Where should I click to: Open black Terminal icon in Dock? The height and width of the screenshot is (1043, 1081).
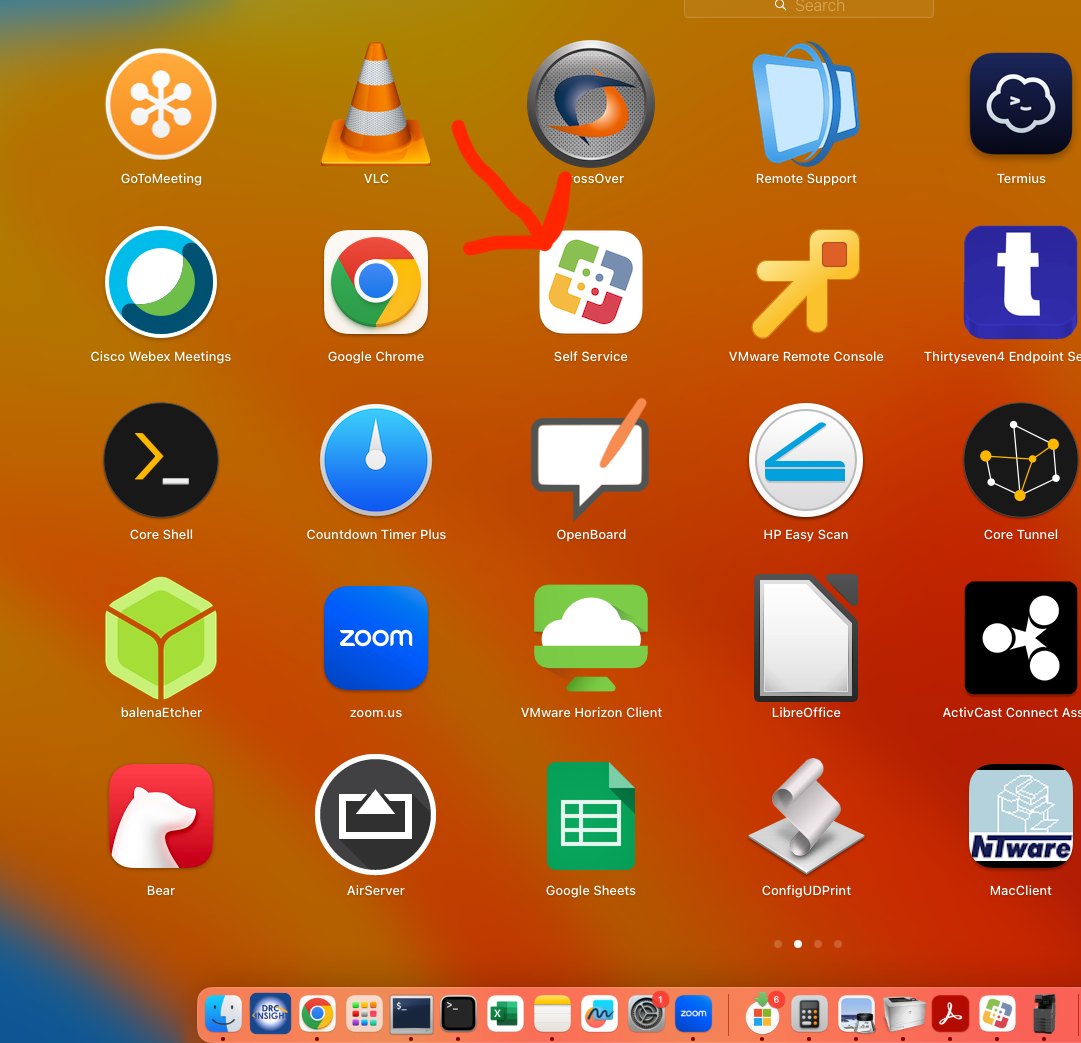coord(458,1013)
